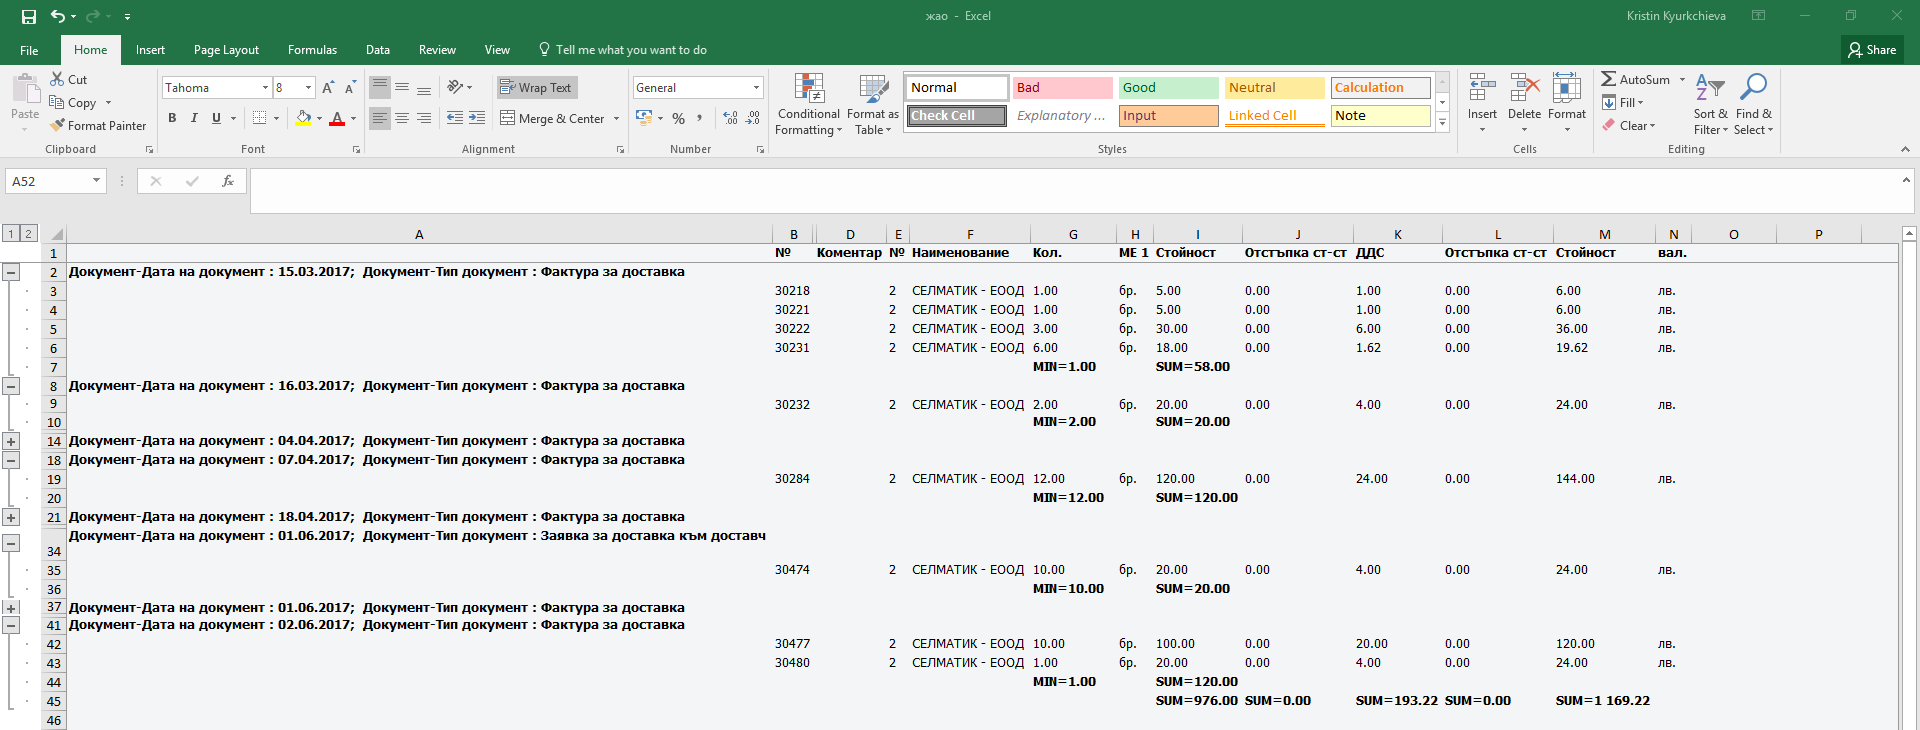The height and width of the screenshot is (730, 1920).
Task: Increase font size with large A icon
Action: click(328, 88)
